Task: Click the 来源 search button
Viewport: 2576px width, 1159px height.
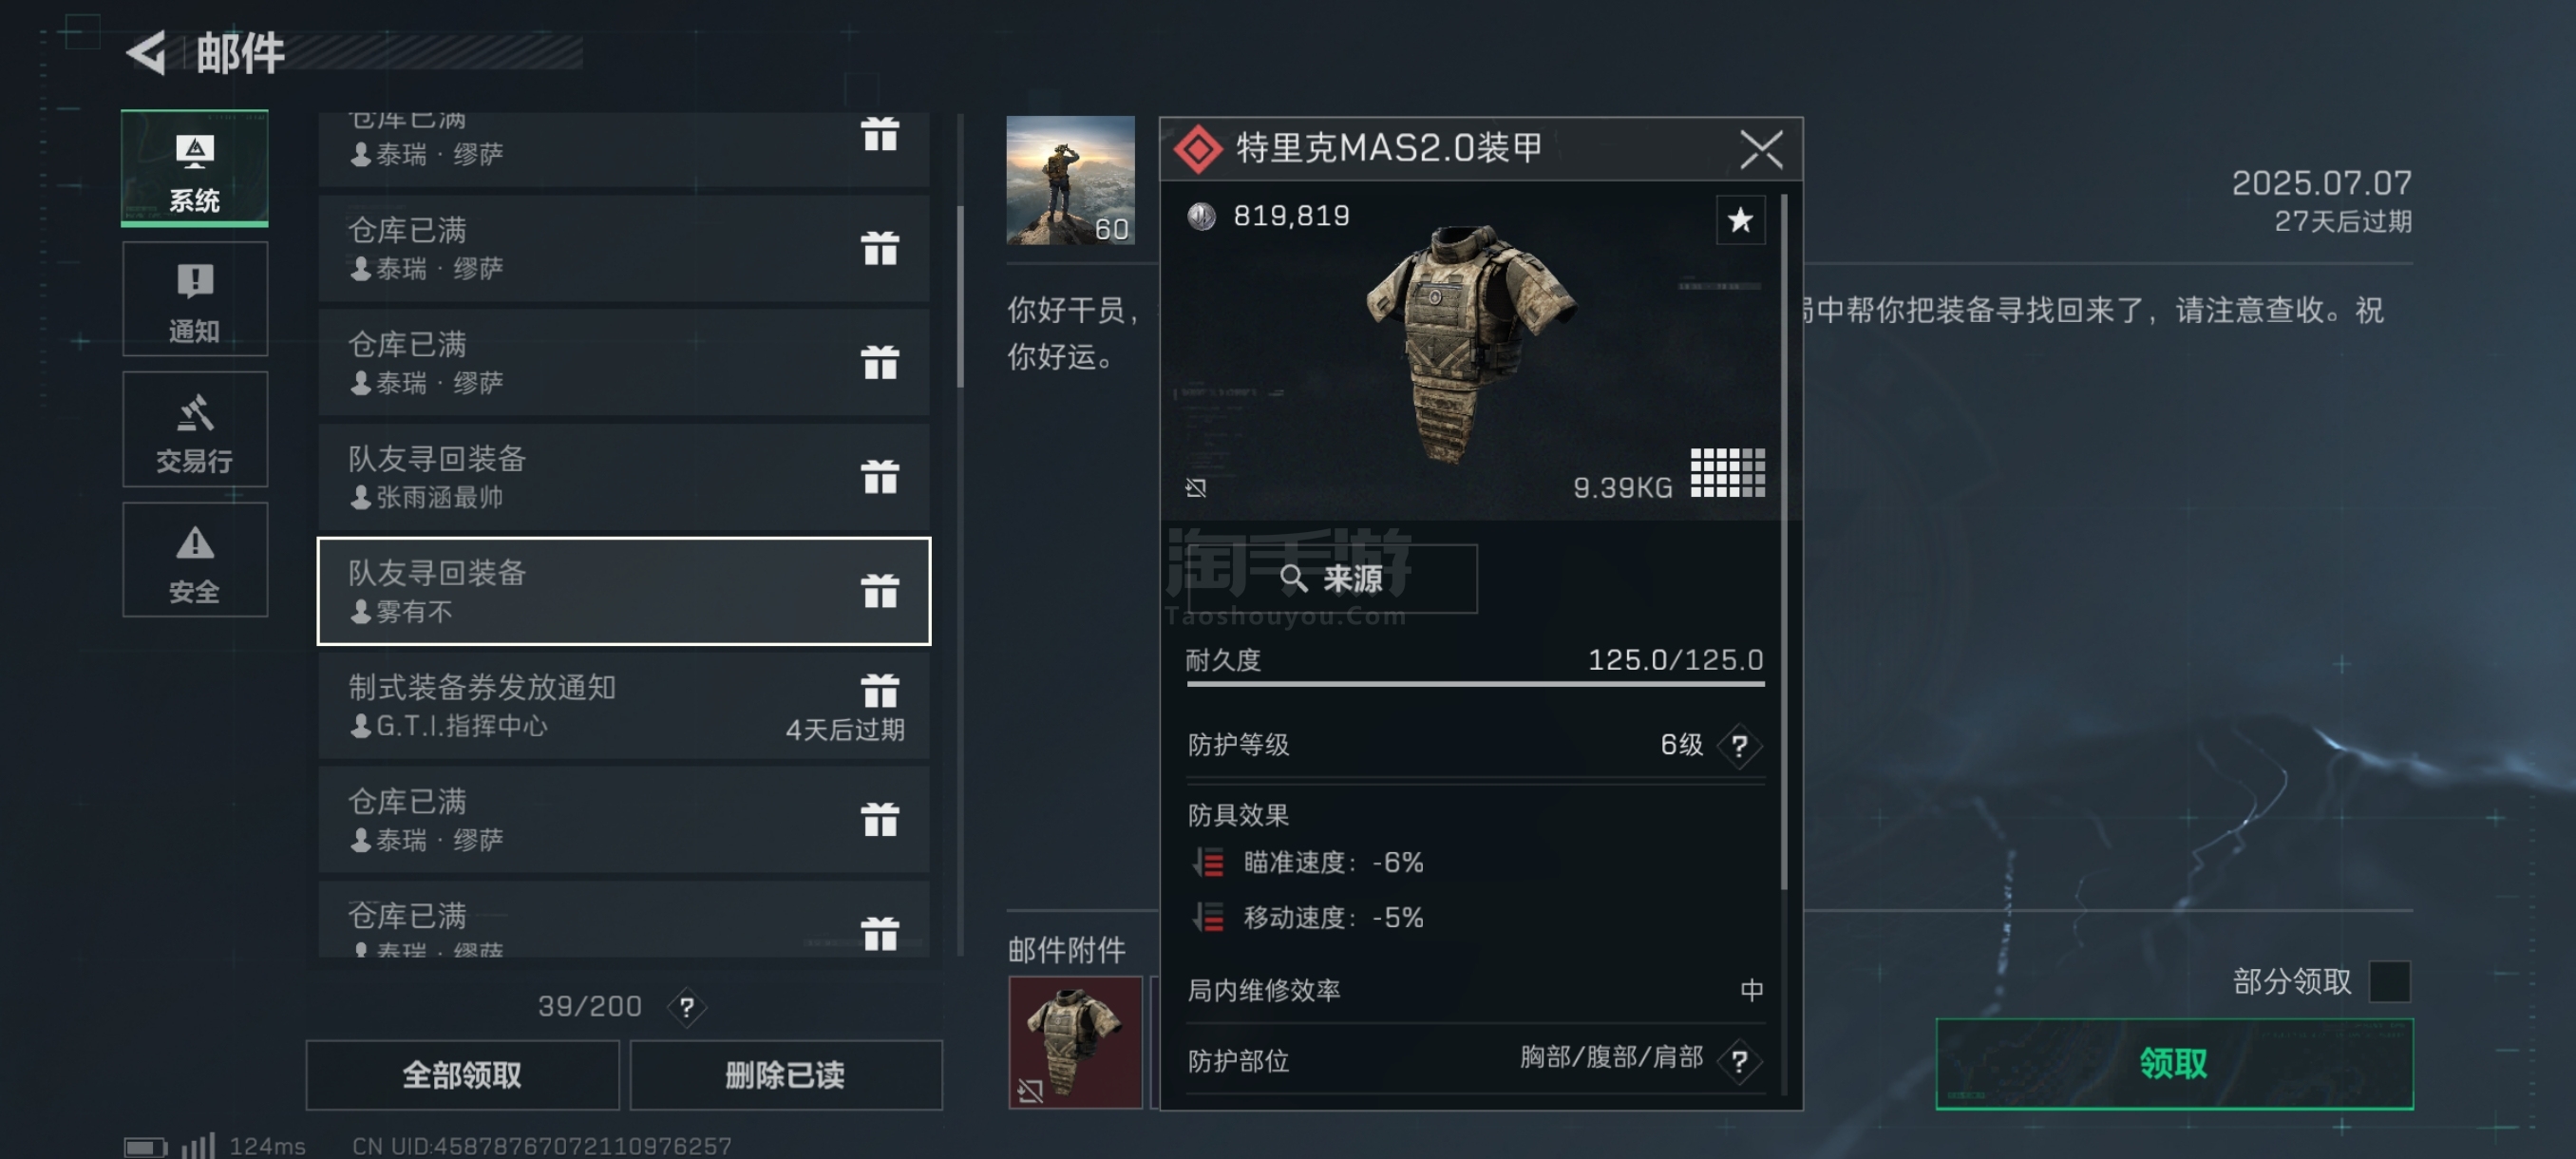Action: click(1332, 579)
